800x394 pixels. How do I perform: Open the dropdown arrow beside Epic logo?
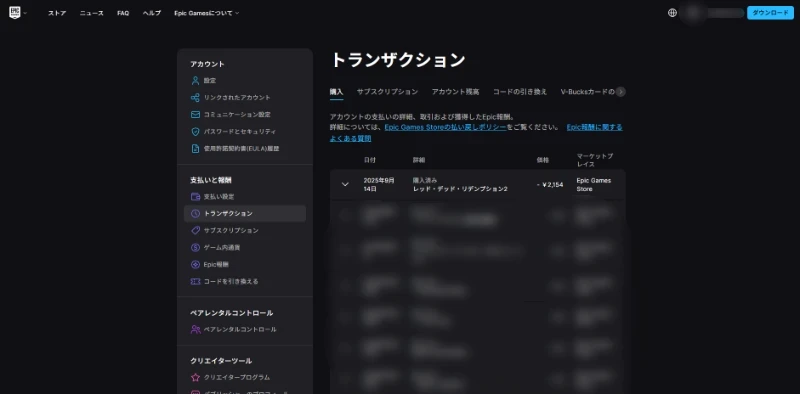(x=25, y=13)
